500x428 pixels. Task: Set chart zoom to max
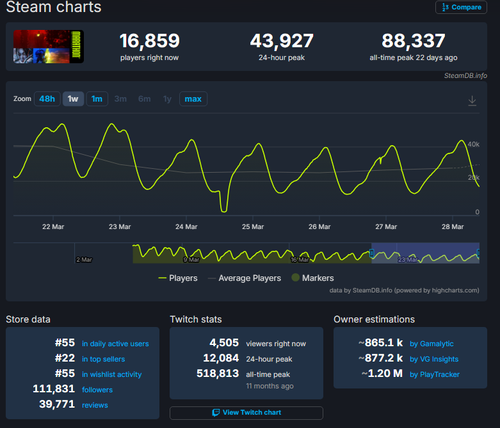click(193, 99)
